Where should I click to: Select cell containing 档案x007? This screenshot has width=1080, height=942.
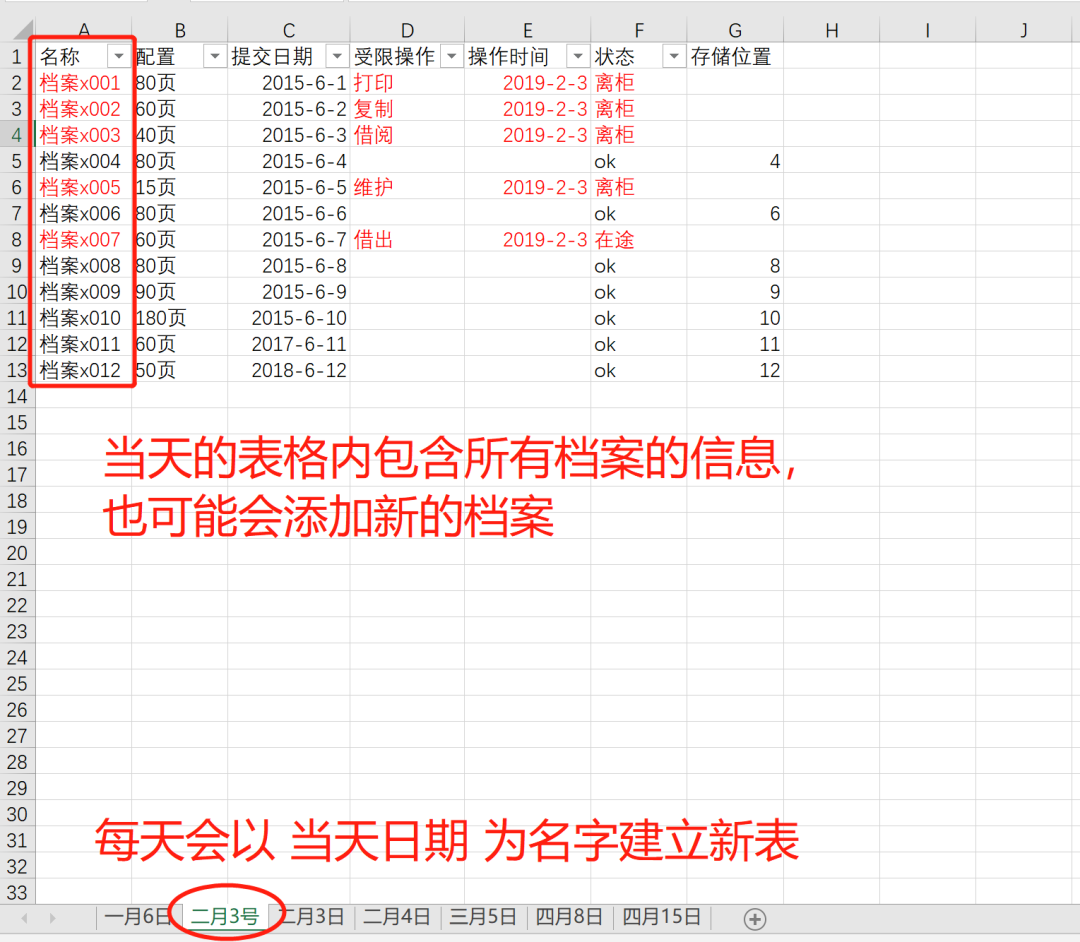[x=83, y=240]
